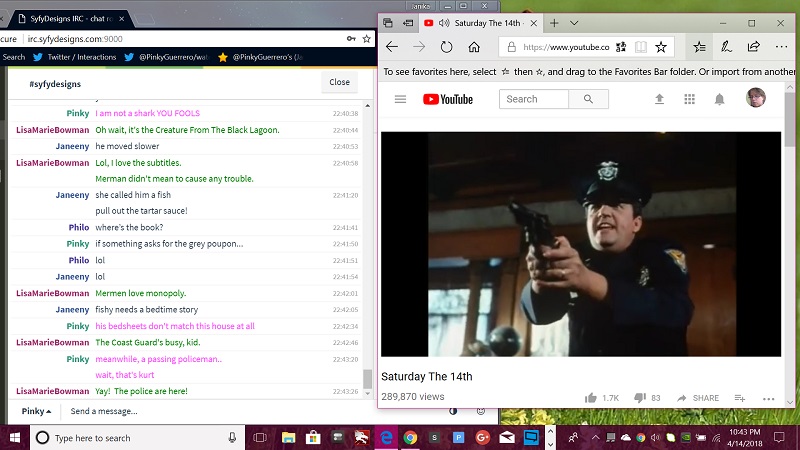Select the Saturday The 14th tab
This screenshot has width=800, height=450.
click(481, 23)
